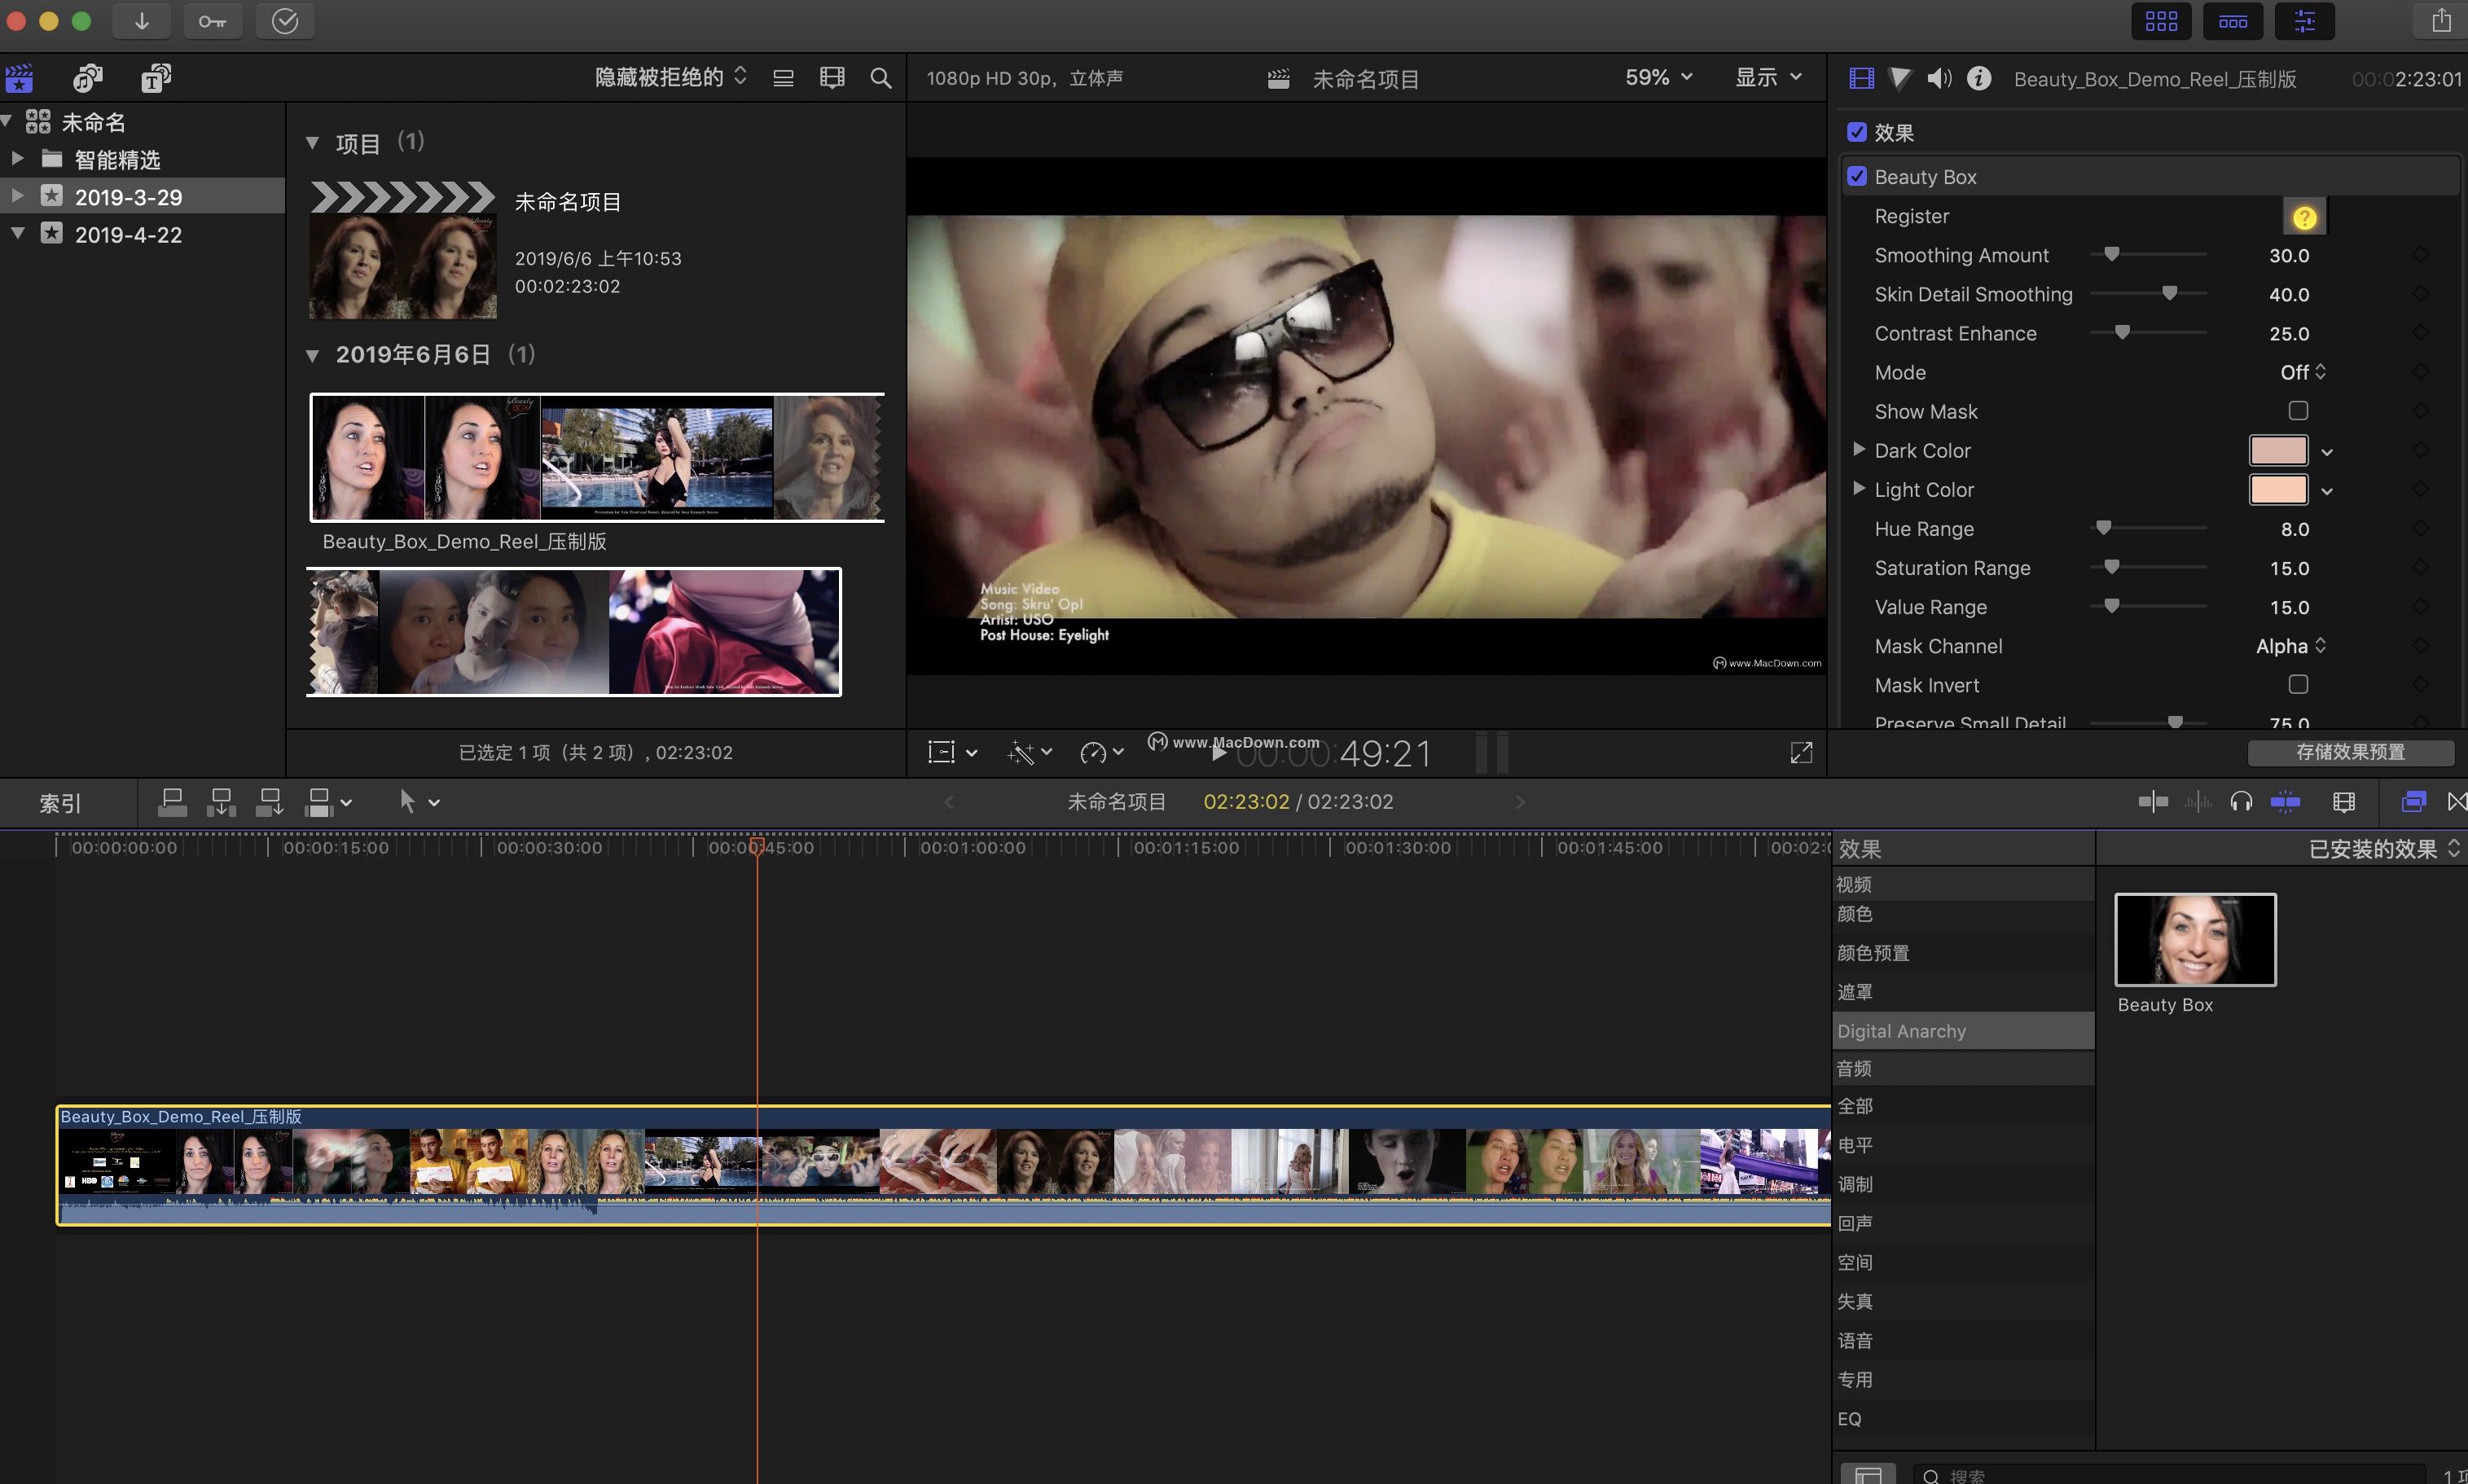
Task: Select the 颜色预置 effects category
Action: [1873, 953]
